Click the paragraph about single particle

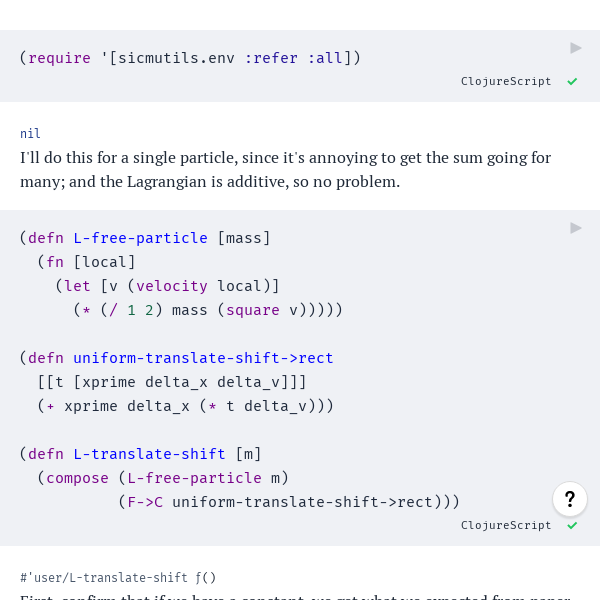(x=285, y=170)
